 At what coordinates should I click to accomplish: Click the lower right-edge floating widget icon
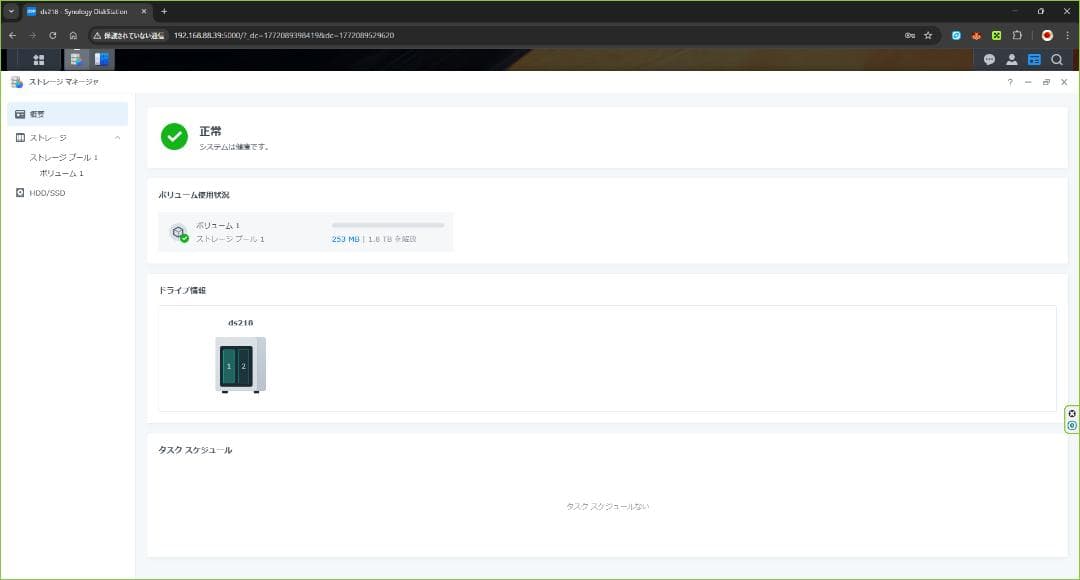[x=1072, y=426]
